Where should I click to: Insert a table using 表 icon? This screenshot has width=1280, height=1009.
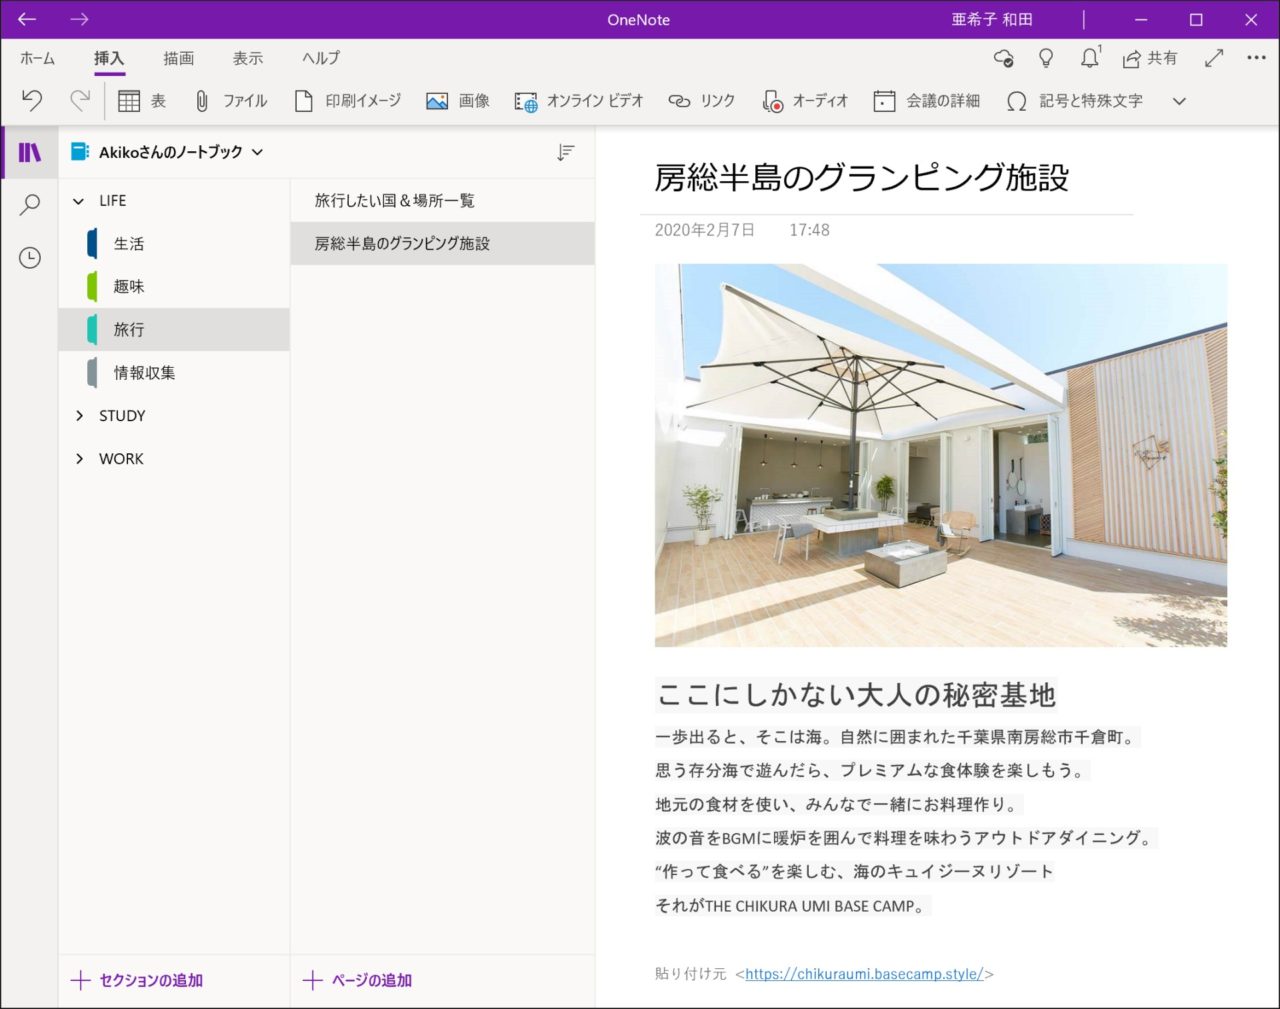[x=141, y=101]
